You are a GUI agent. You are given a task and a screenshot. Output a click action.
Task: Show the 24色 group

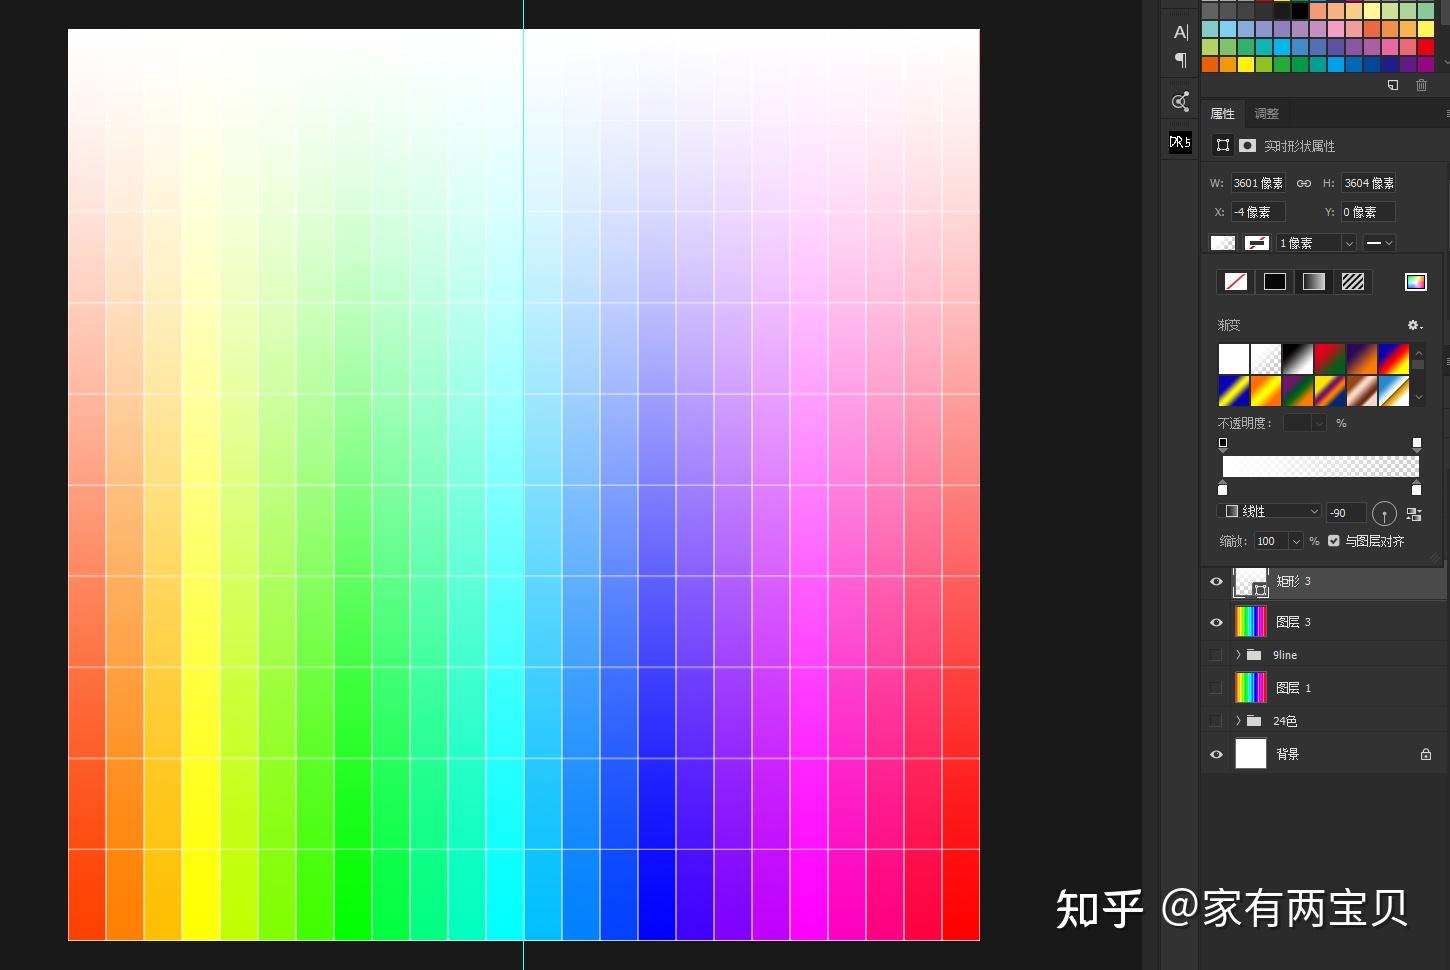(1216, 721)
